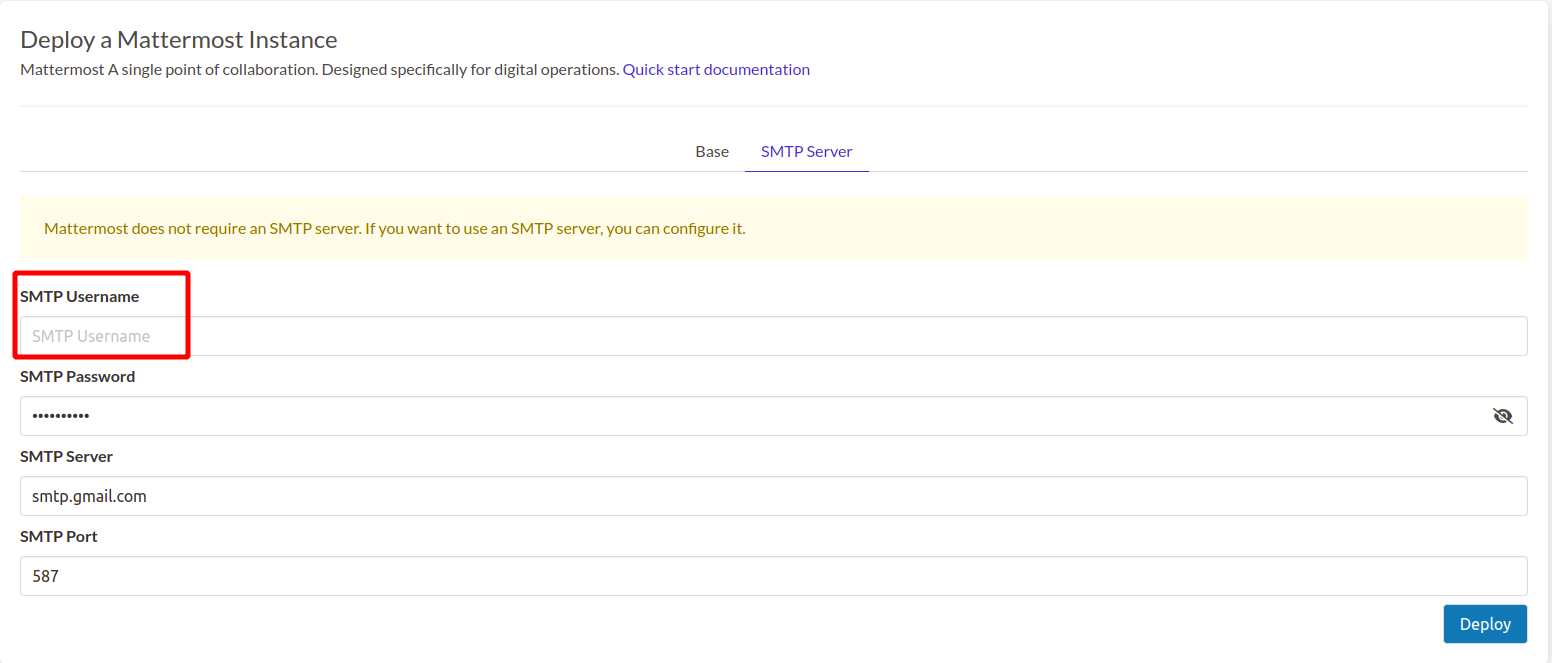Switch to the Base tab
Image resolution: width=1552 pixels, height=663 pixels.
point(711,151)
